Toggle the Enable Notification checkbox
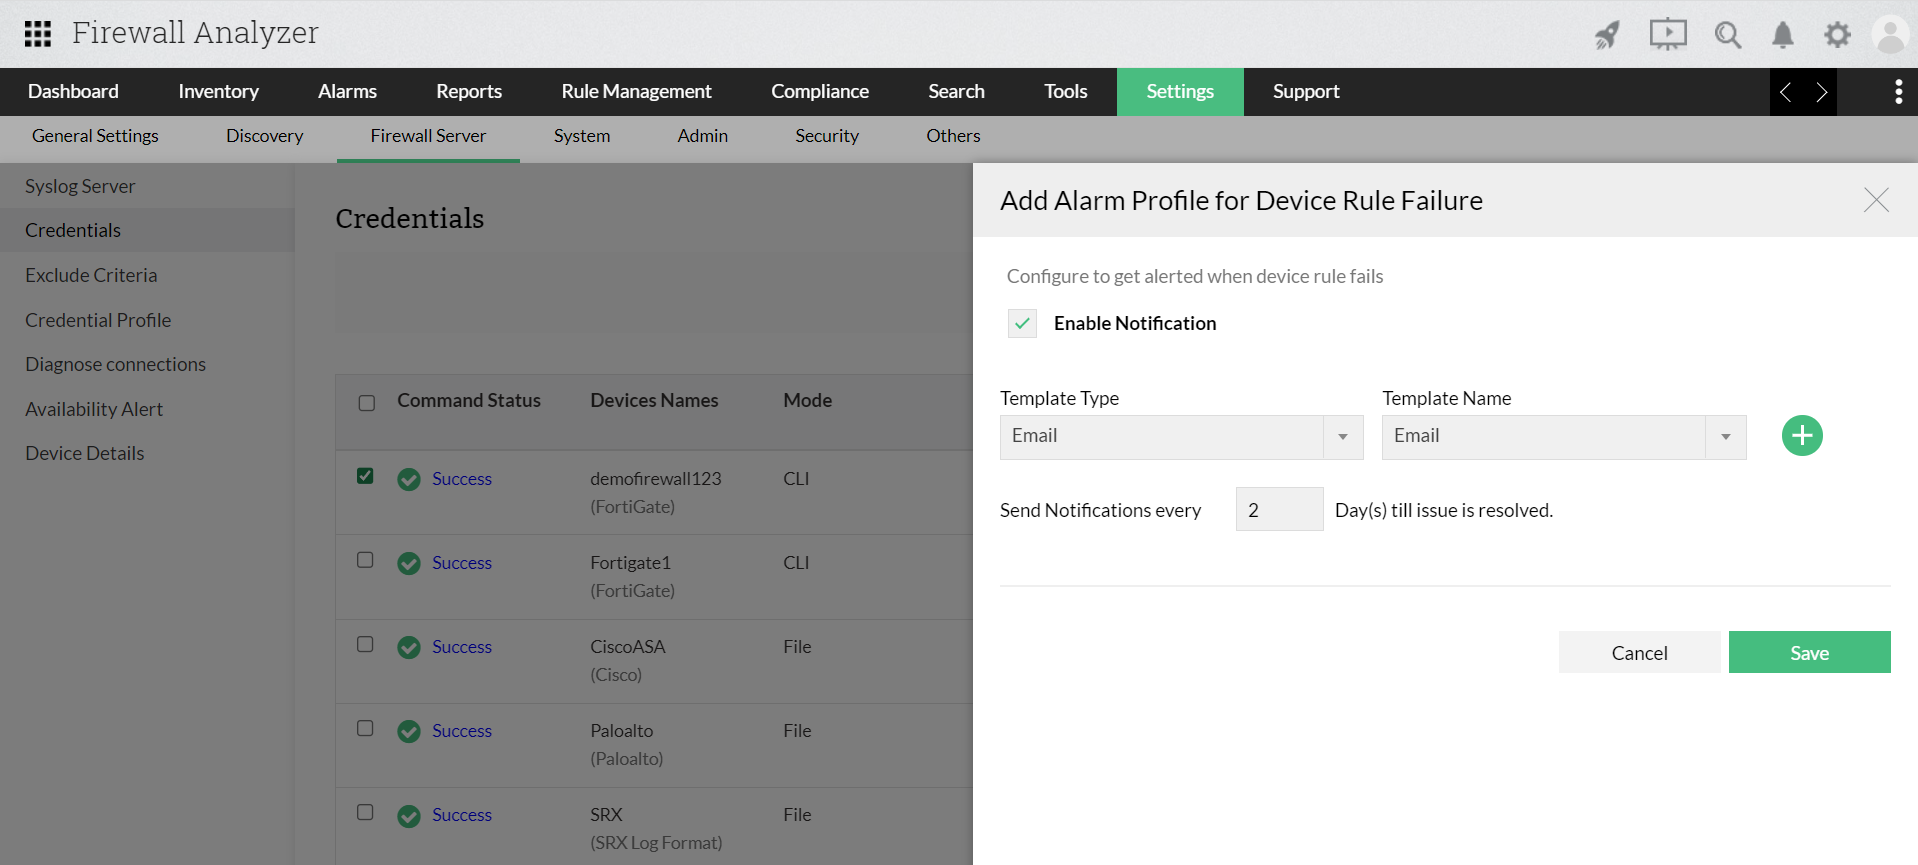 tap(1022, 324)
